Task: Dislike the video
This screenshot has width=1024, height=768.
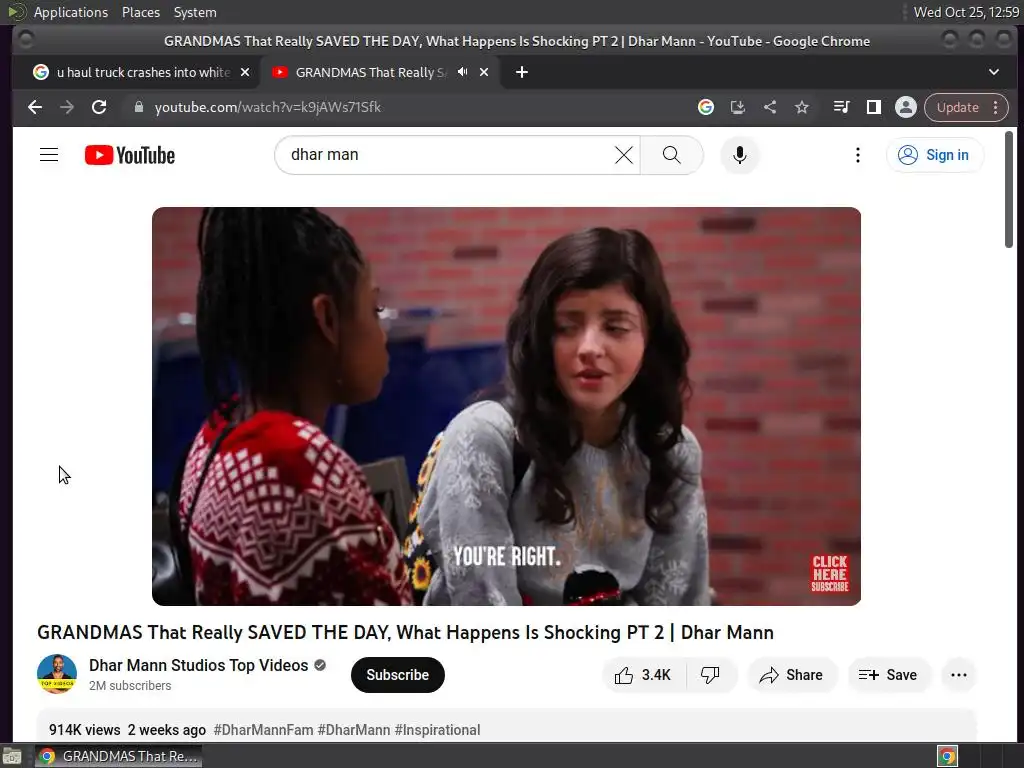Action: (x=710, y=675)
